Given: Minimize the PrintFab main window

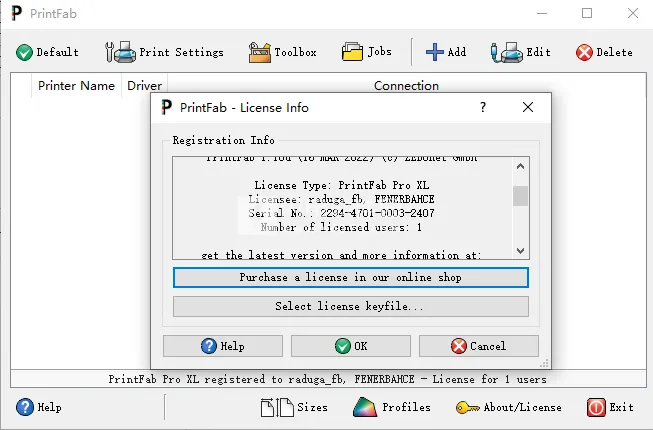Looking at the screenshot, I should tap(542, 13).
